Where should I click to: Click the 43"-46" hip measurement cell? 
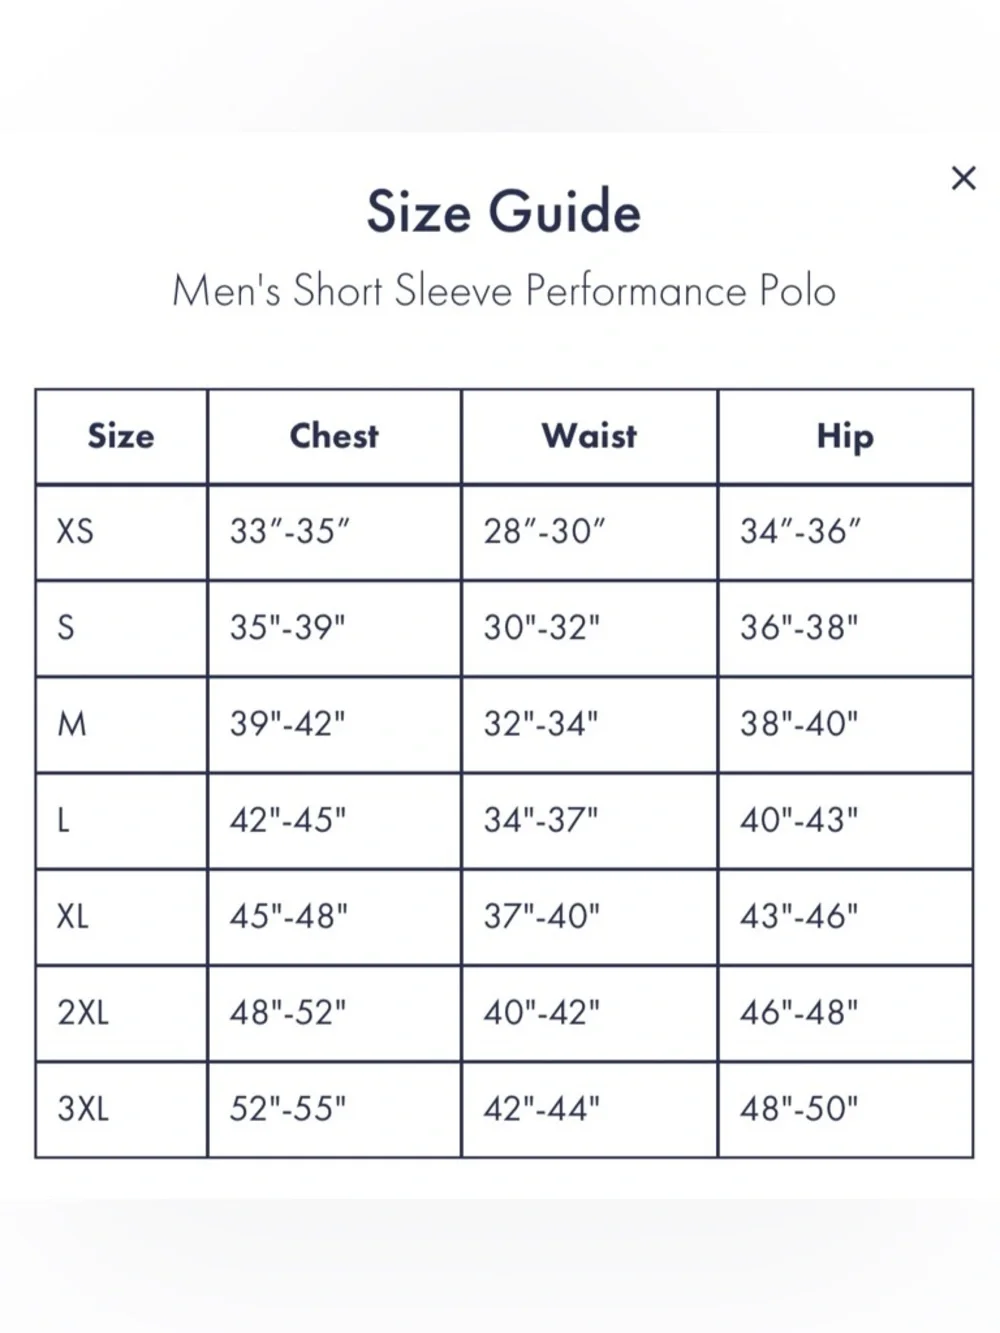point(845,916)
